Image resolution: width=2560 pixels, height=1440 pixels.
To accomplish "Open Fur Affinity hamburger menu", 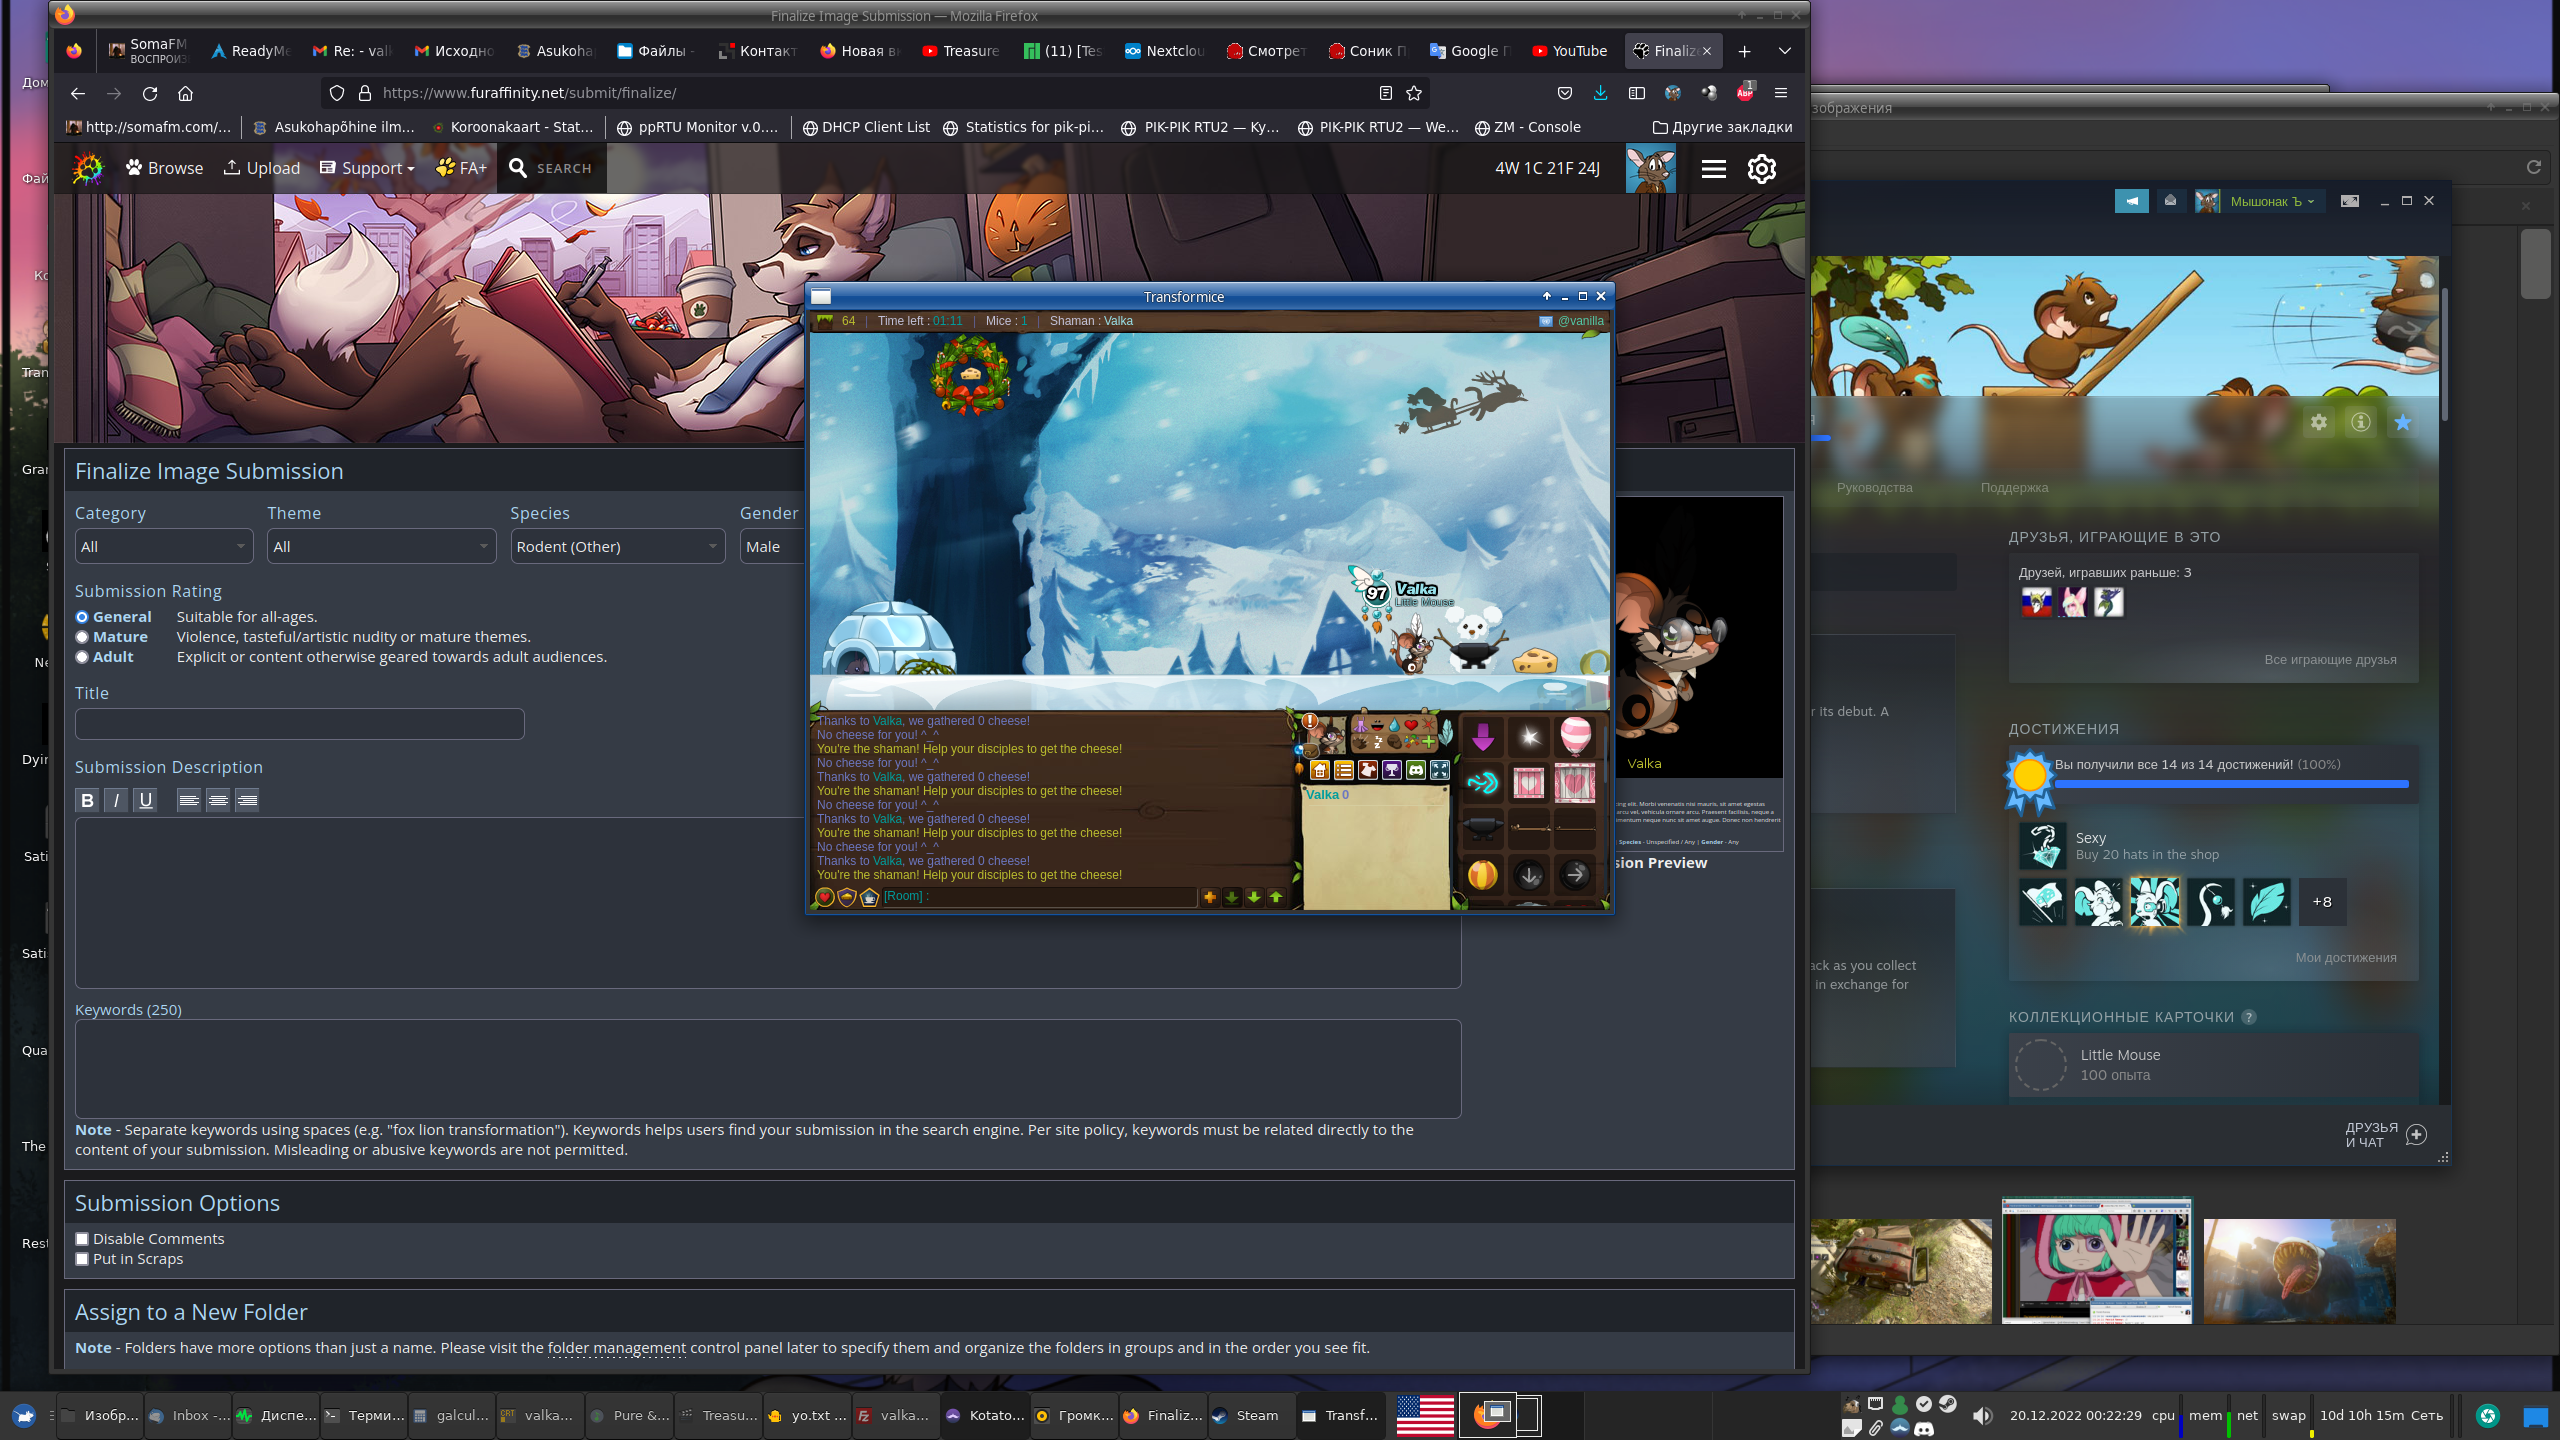I will coord(1714,169).
